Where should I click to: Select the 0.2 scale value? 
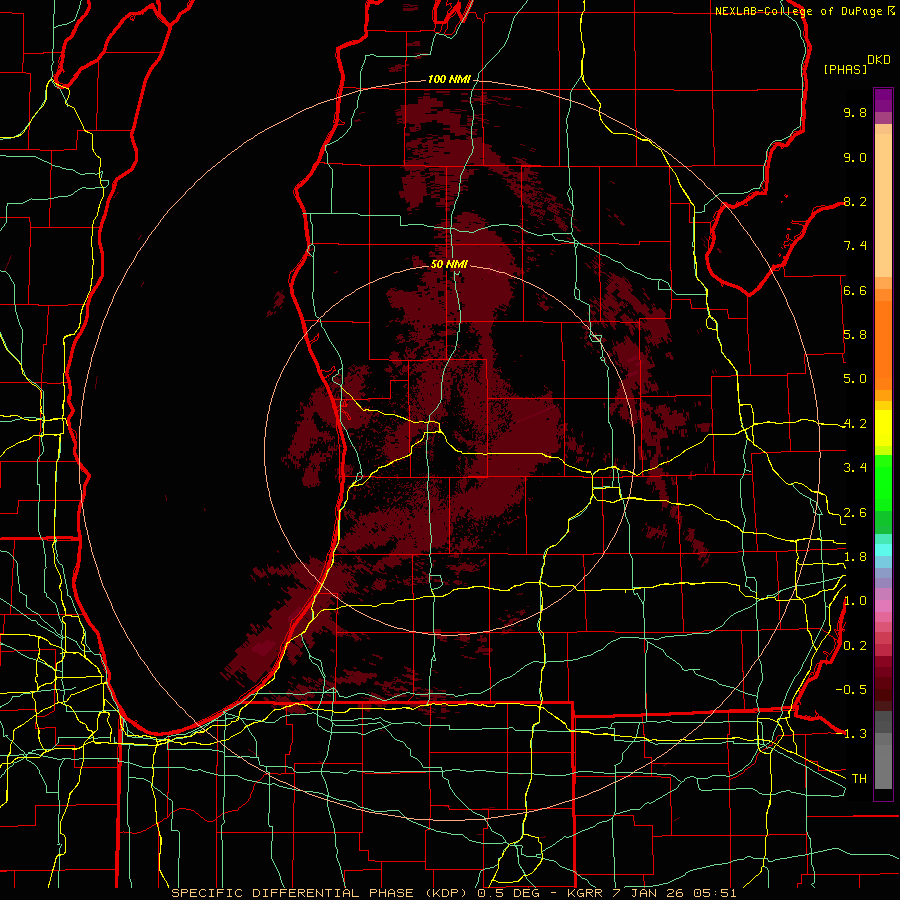855,646
